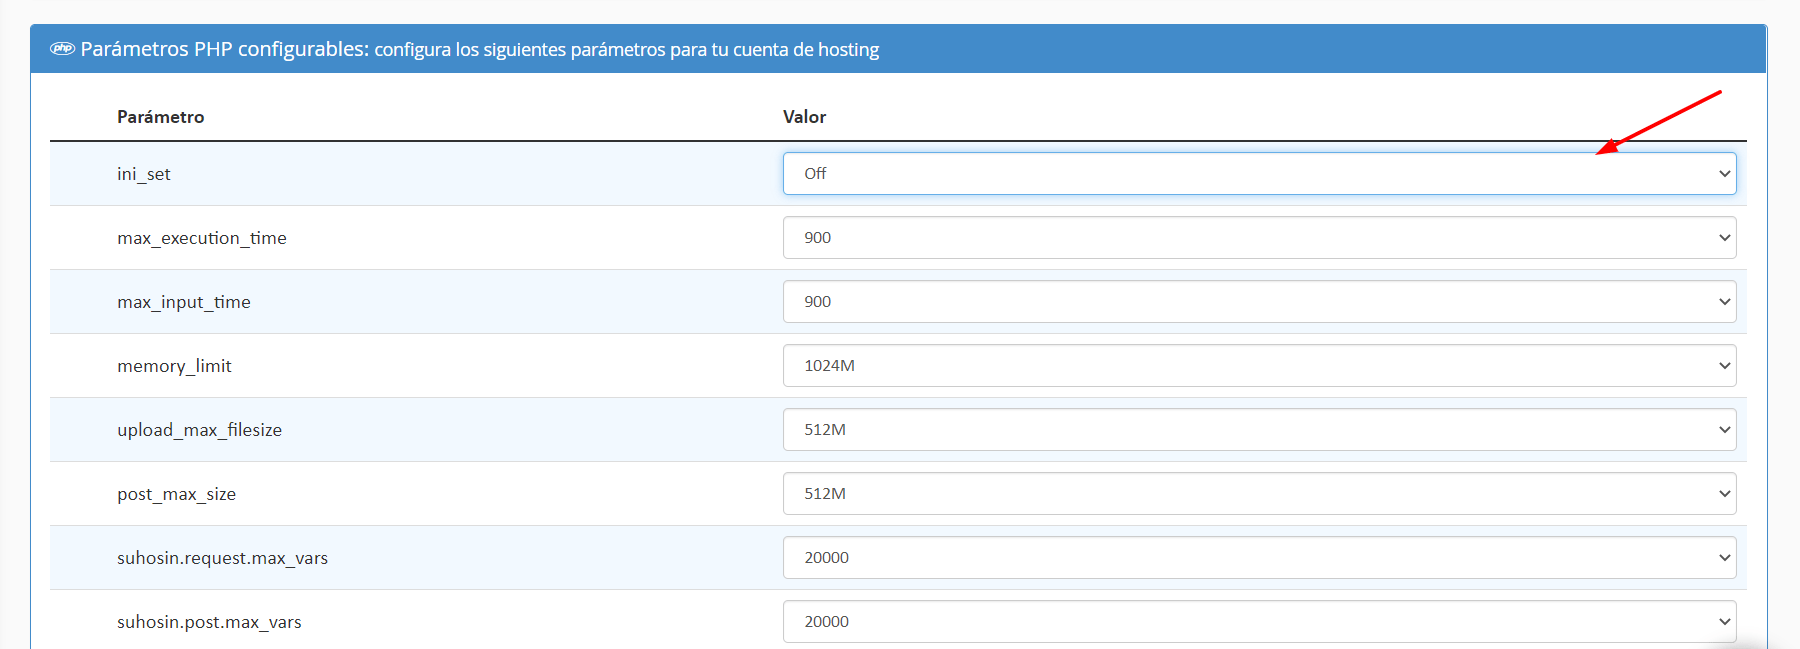Screen dimensions: 1800x649
Task: Click the upload_max_filesize parameter label
Action: pos(199,430)
